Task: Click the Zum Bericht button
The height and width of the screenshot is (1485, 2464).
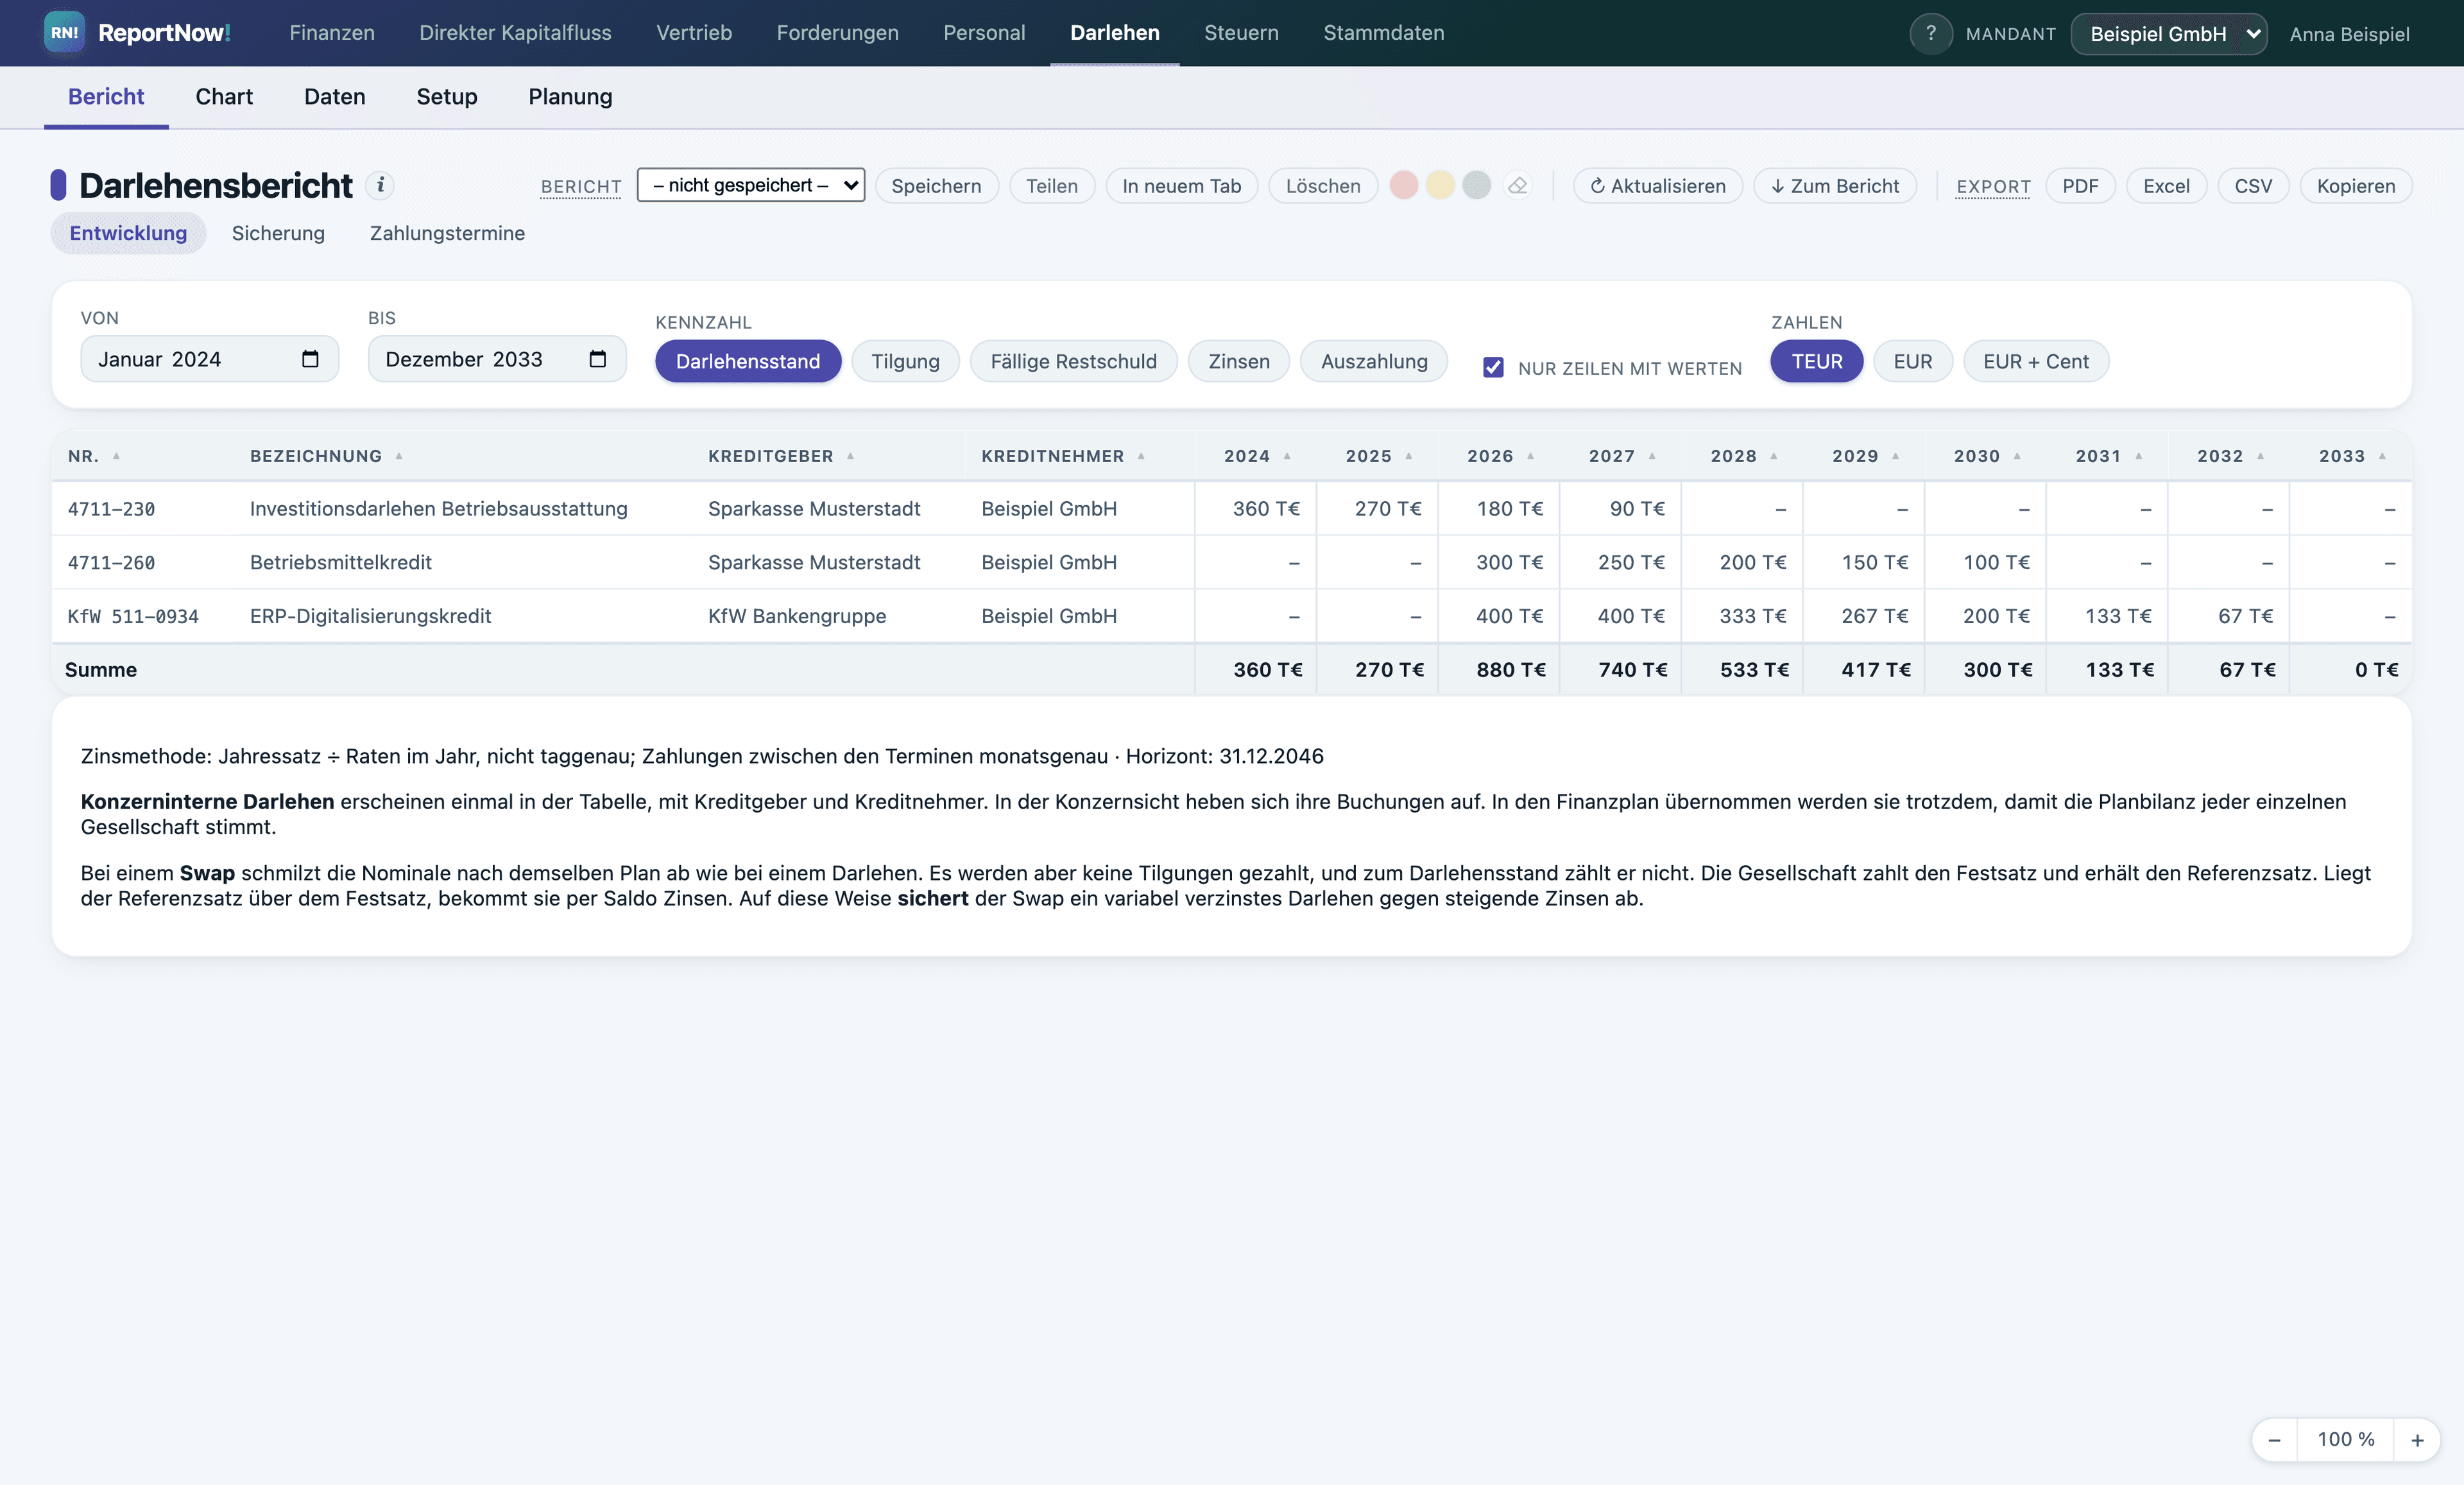Action: (x=1834, y=186)
